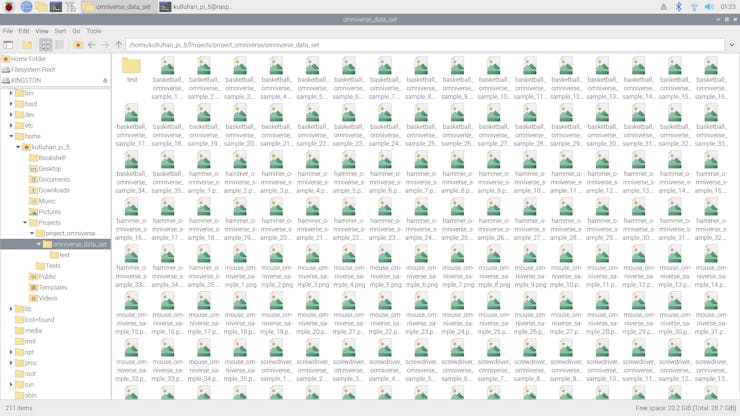The height and width of the screenshot is (416, 740).
Task: Open the Tools menu
Action: click(x=94, y=31)
